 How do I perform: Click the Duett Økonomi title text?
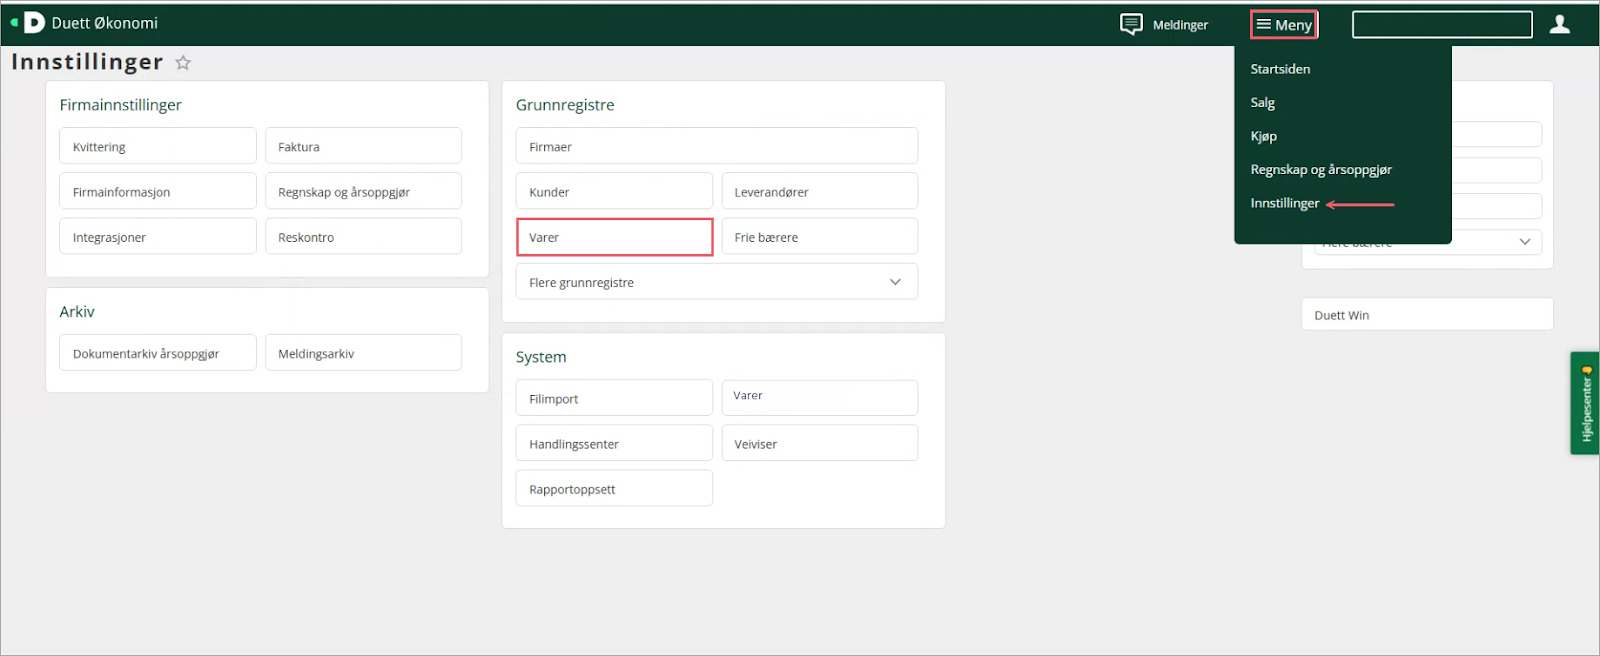point(105,23)
